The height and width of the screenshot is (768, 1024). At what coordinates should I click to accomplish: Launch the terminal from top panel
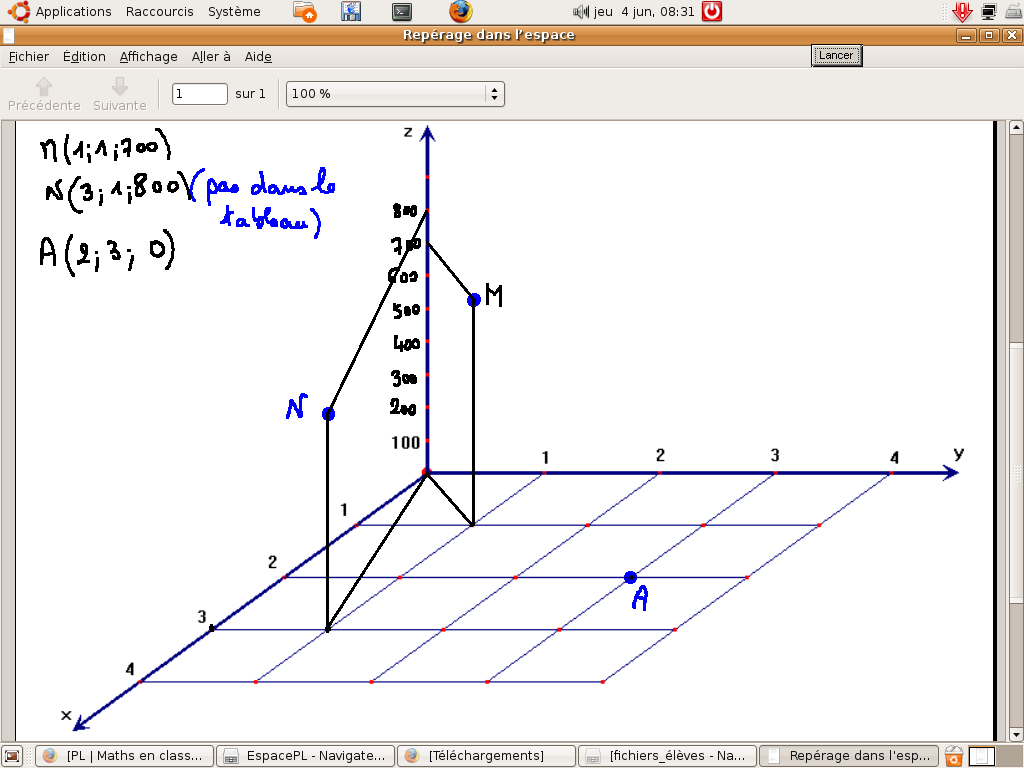[x=401, y=12]
